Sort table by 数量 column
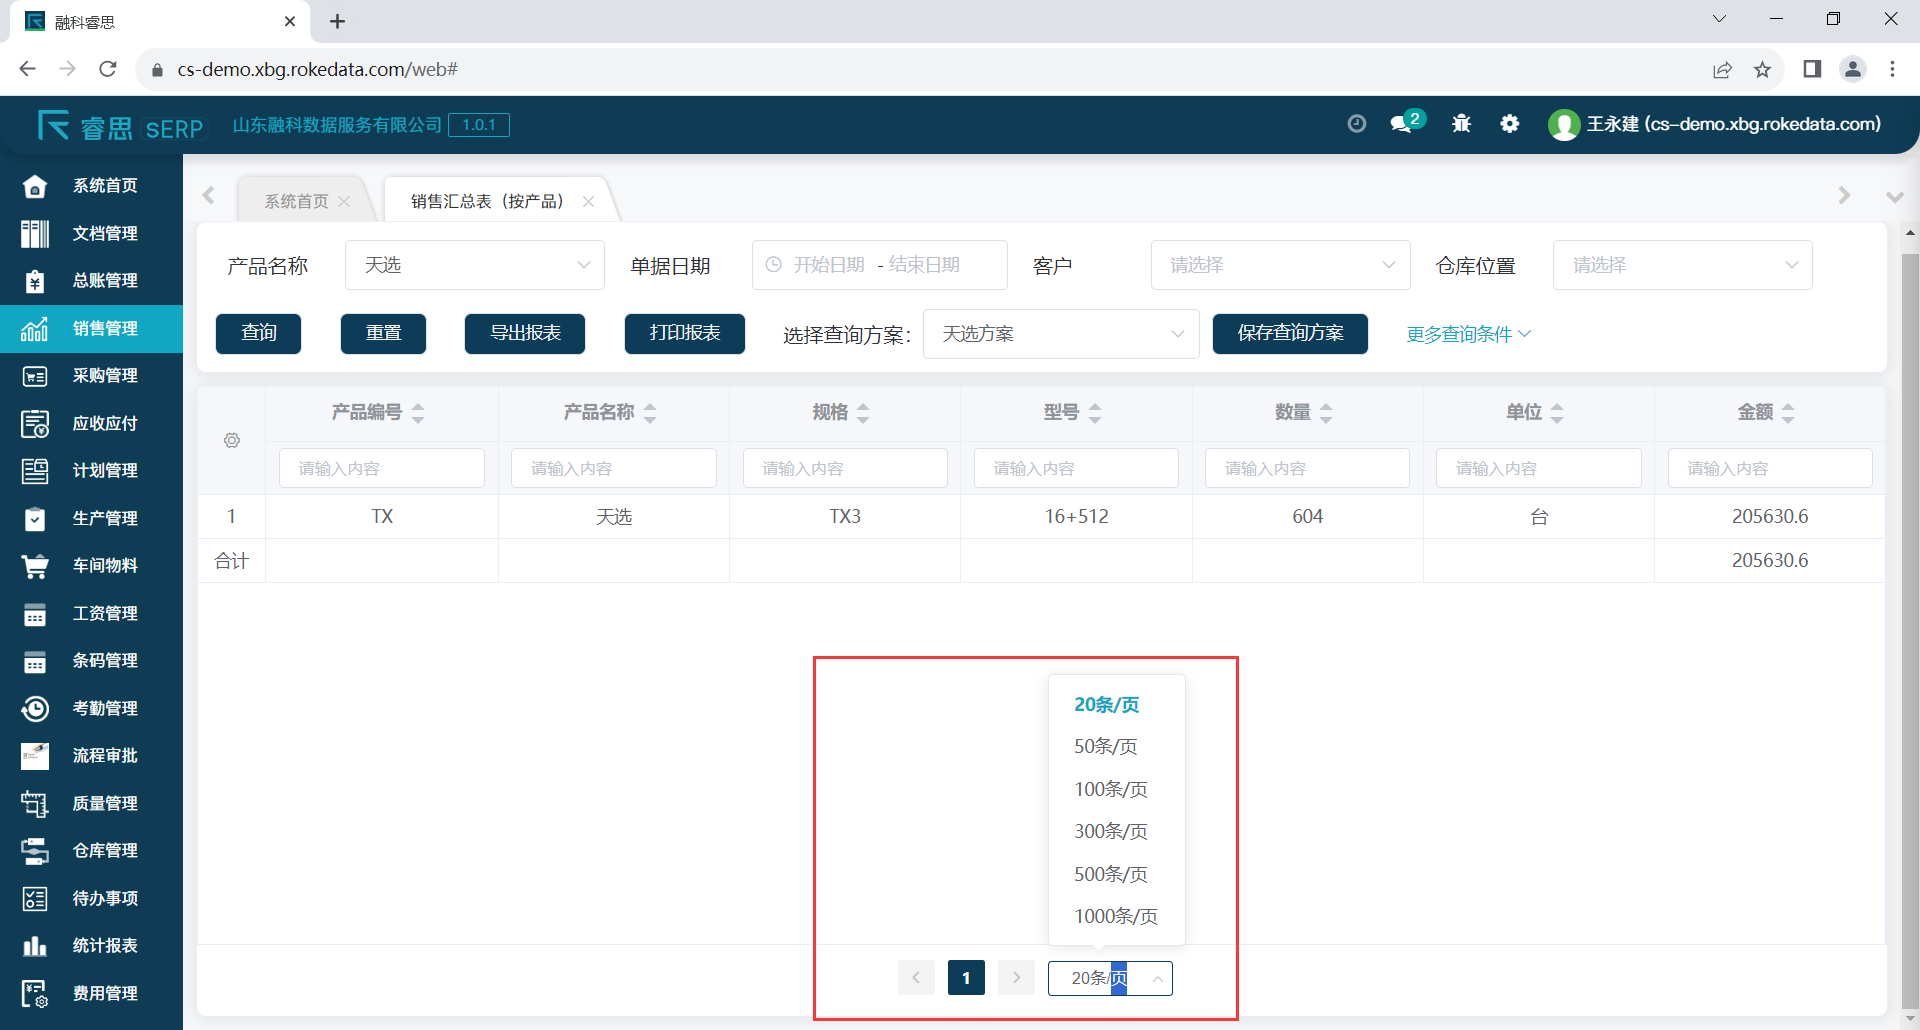This screenshot has height=1030, width=1920. (1326, 413)
